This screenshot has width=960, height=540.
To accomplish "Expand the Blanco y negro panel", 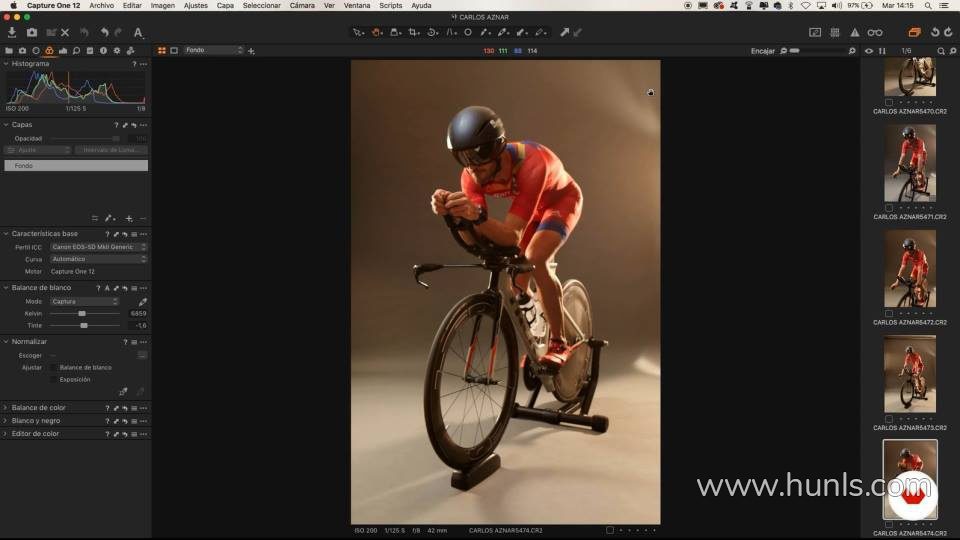I will tap(6, 421).
